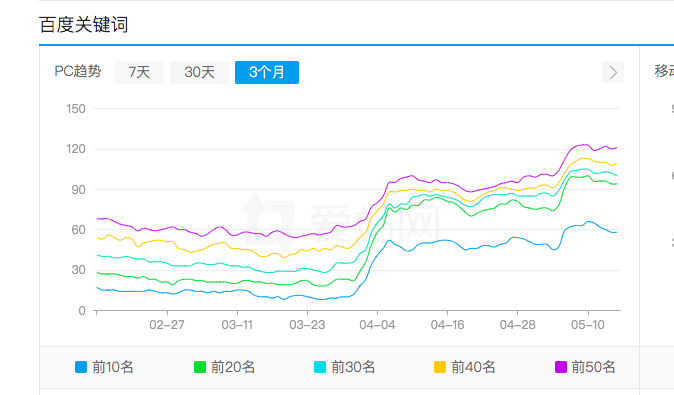Toggle the green 前20名 legend swatch
674x395 pixels.
(x=200, y=367)
